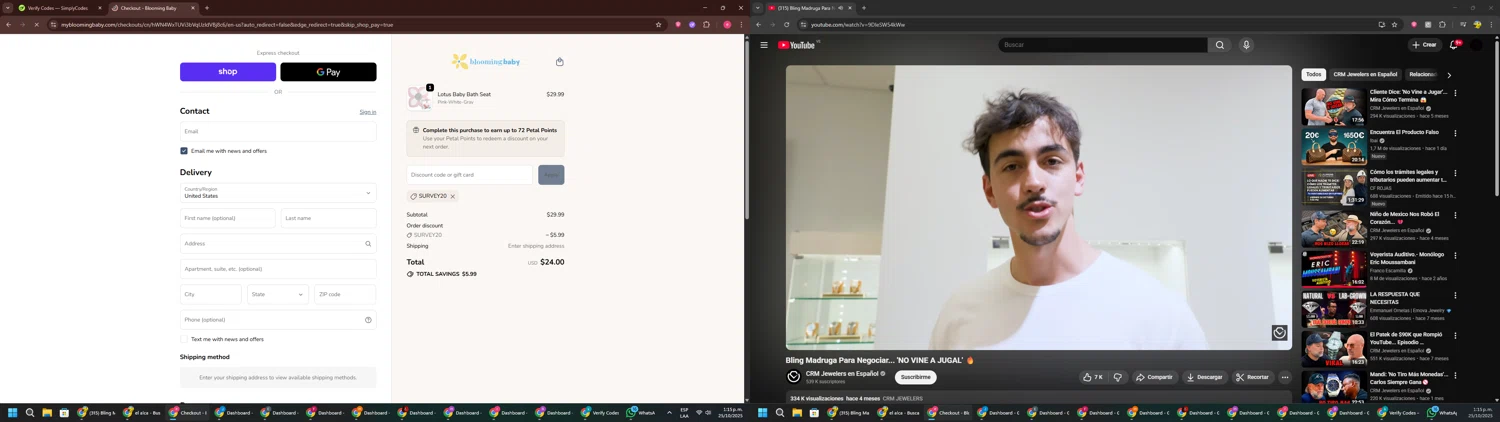1500x422 pixels.
Task: Reload the YouTube page
Action: coord(787,25)
